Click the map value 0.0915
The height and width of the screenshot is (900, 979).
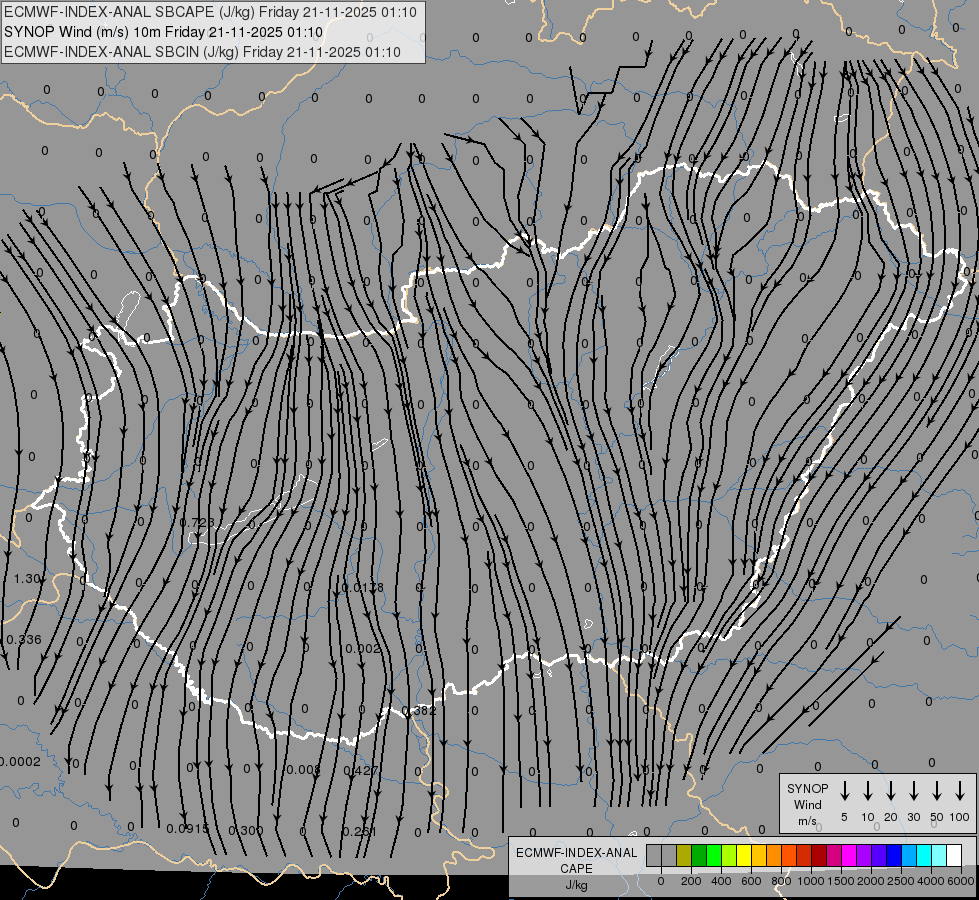[188, 829]
